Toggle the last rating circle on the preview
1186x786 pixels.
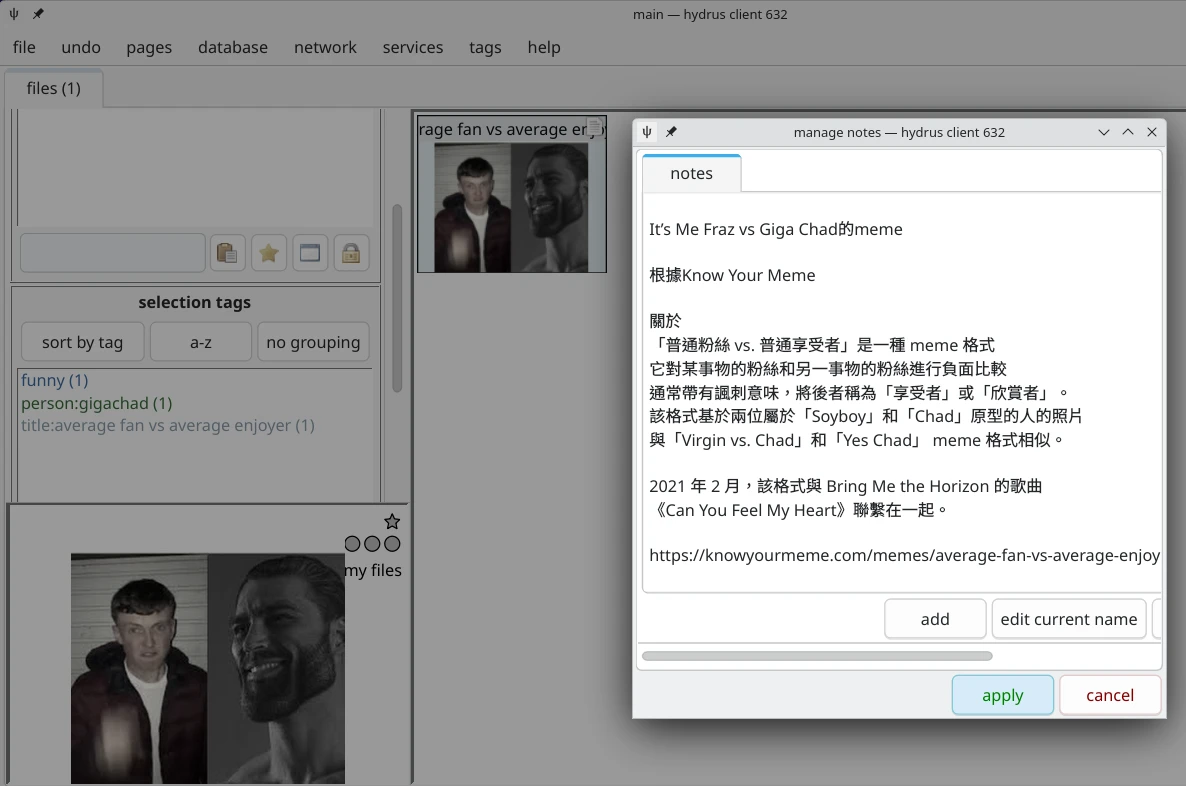point(391,544)
